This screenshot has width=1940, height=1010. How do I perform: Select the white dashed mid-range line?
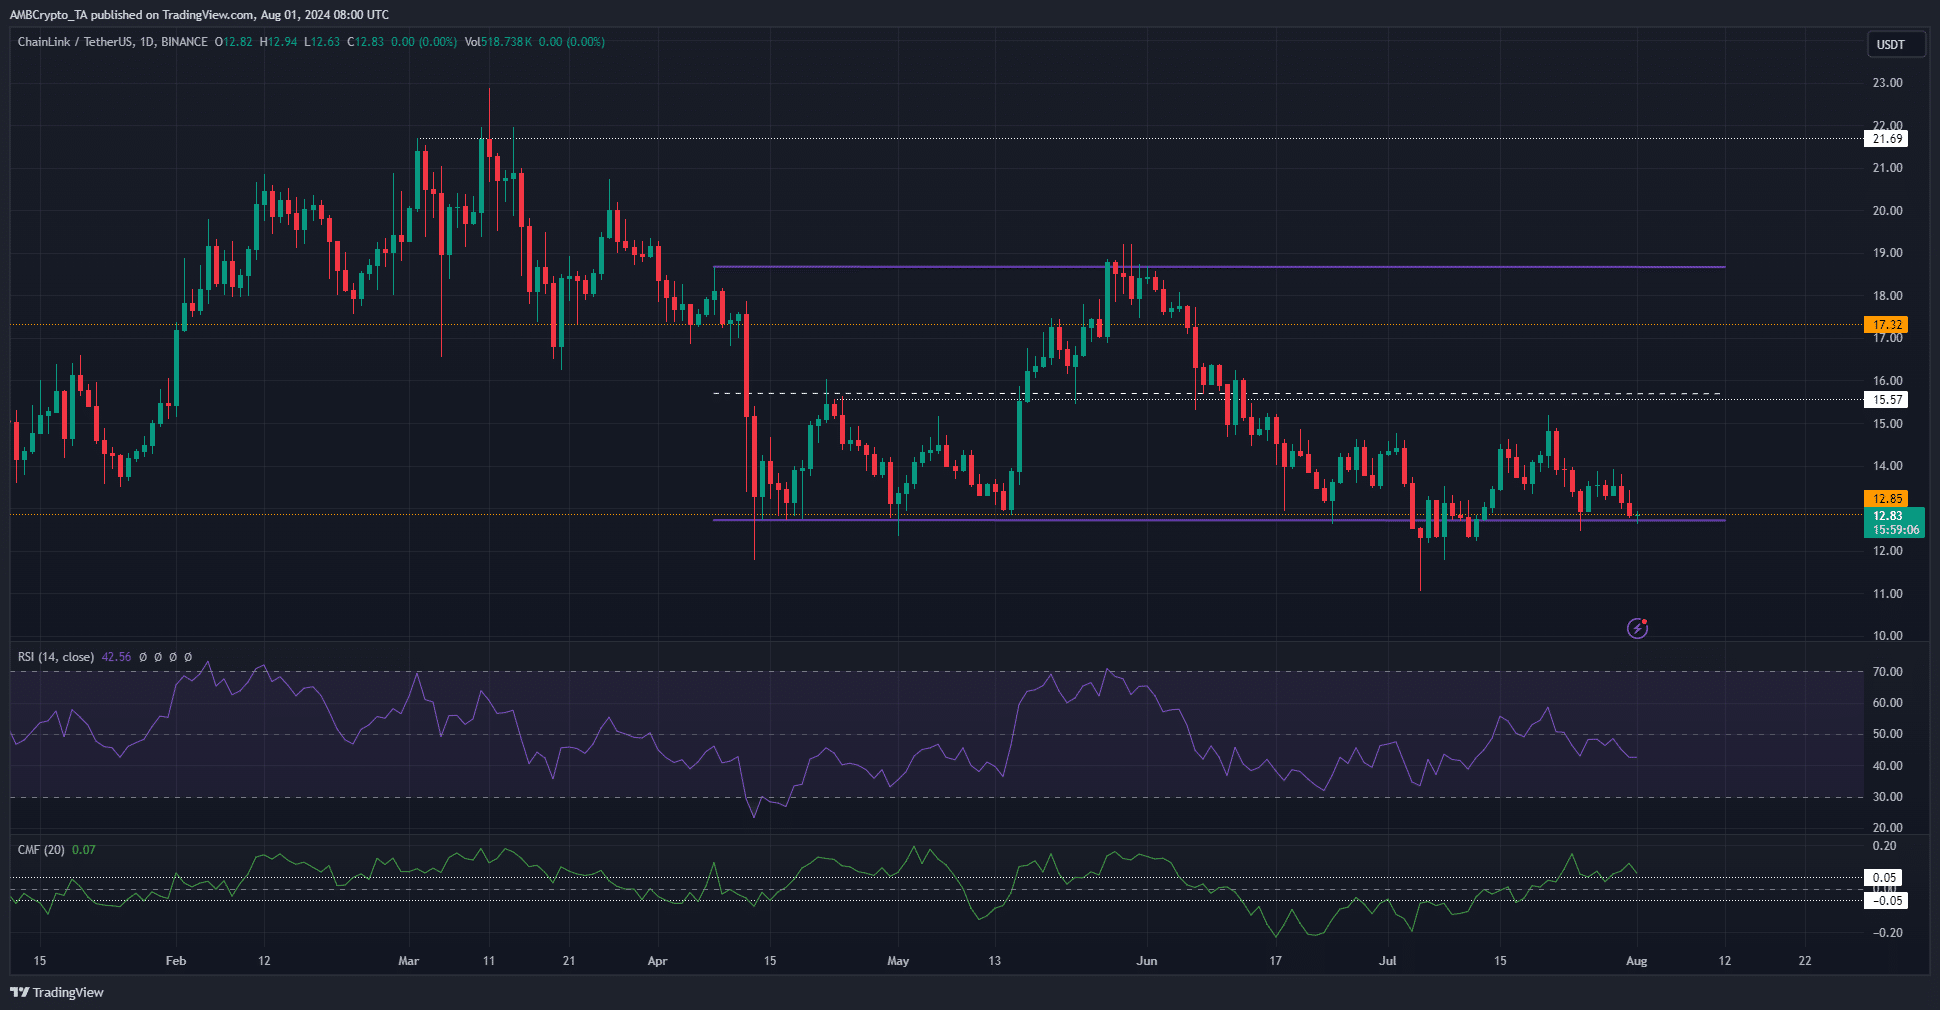coord(1218,394)
